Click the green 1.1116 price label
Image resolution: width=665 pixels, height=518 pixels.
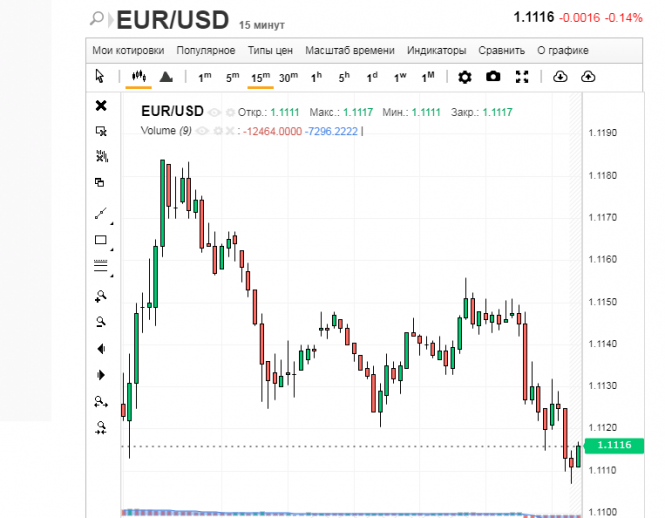[x=614, y=445]
